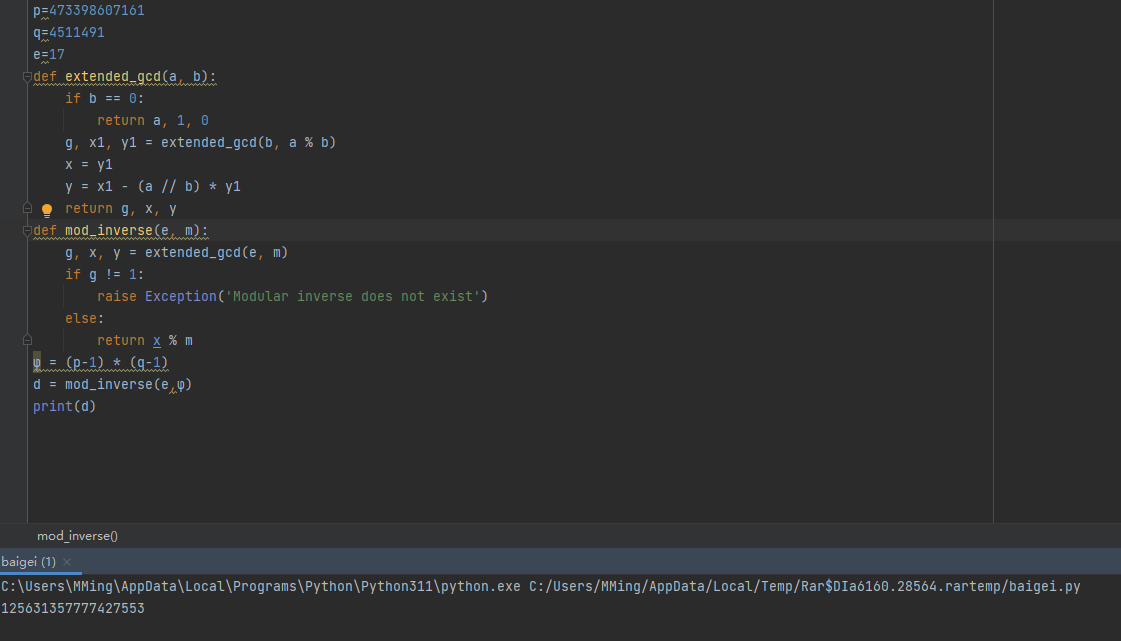Click the underlined x in return x % m
The image size is (1121, 641).
coord(157,340)
